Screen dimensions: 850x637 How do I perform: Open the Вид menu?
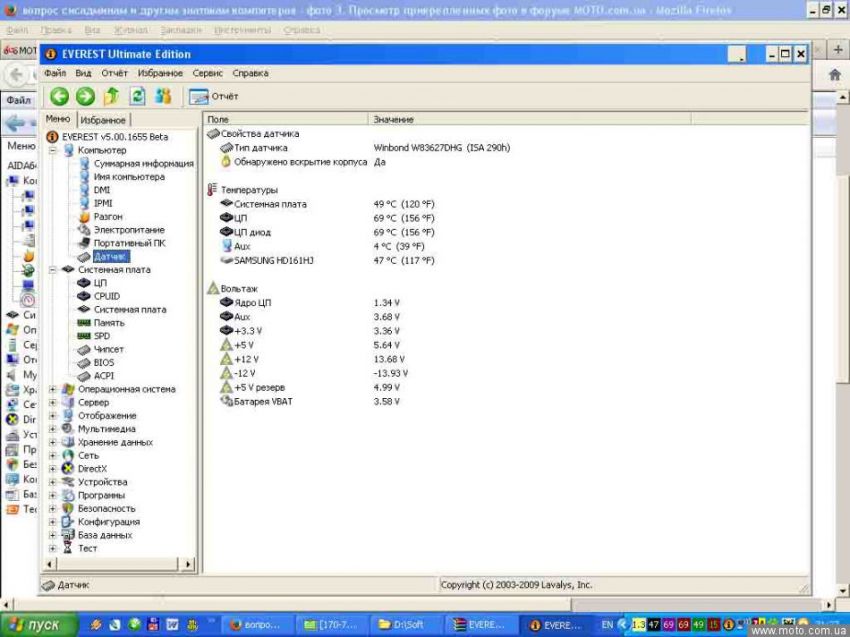tap(83, 73)
